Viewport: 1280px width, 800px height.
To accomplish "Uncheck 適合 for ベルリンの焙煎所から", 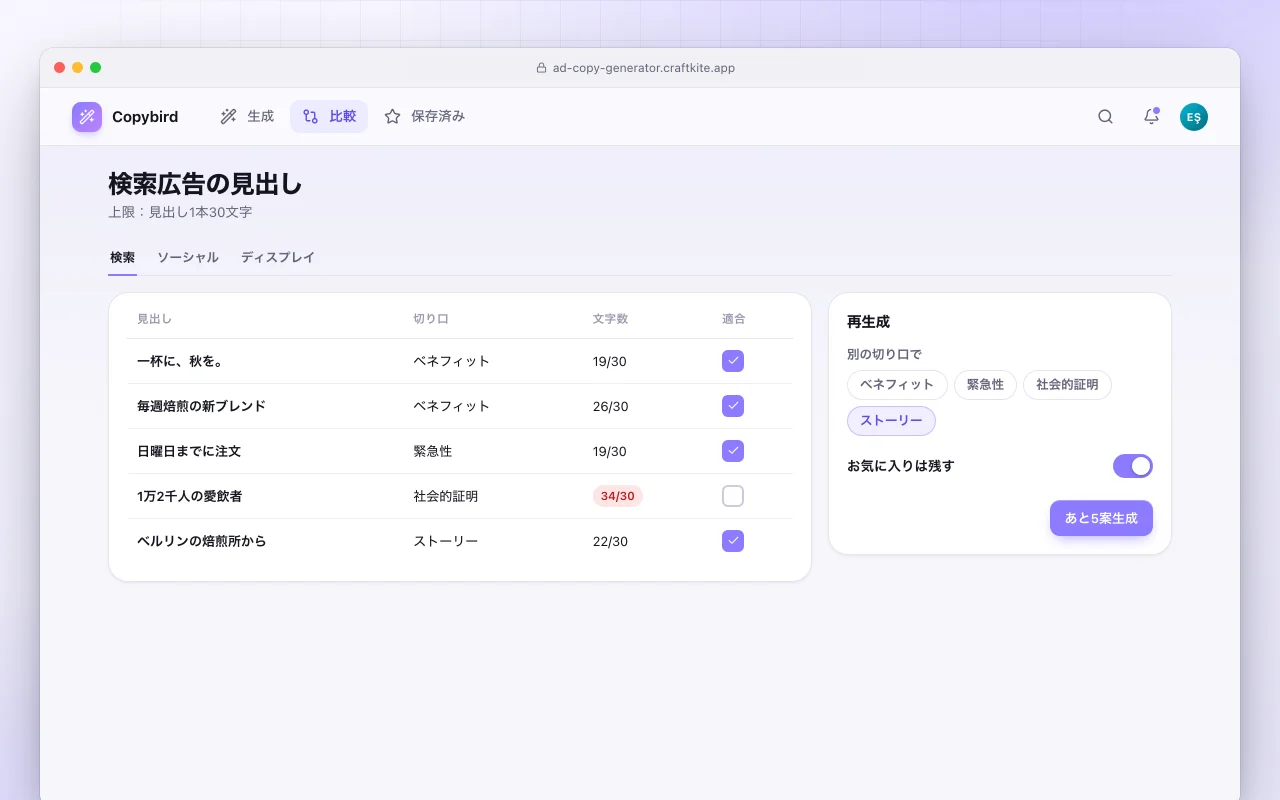I will [733, 541].
